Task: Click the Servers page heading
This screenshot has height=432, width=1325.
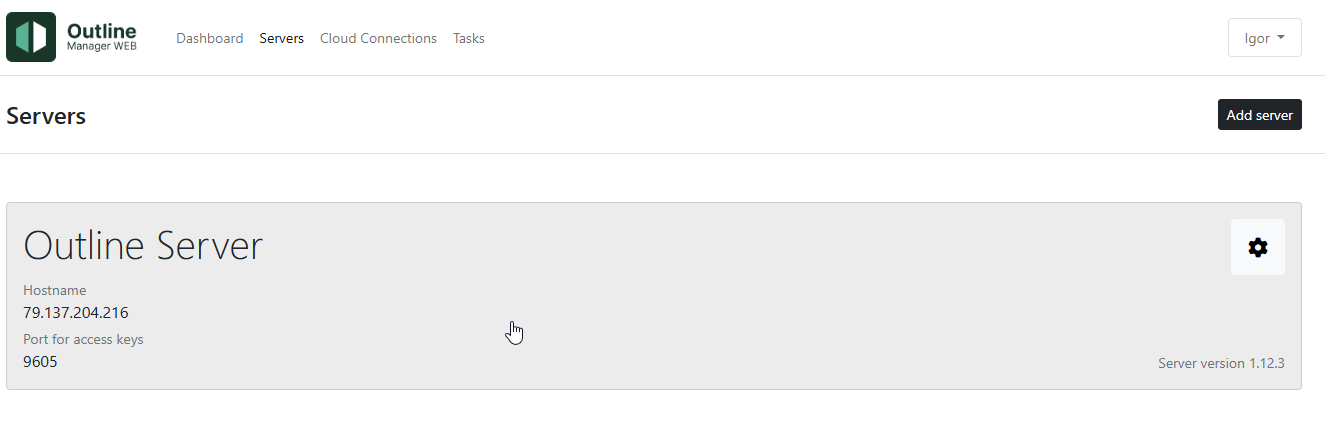Action: pyautogui.click(x=46, y=116)
